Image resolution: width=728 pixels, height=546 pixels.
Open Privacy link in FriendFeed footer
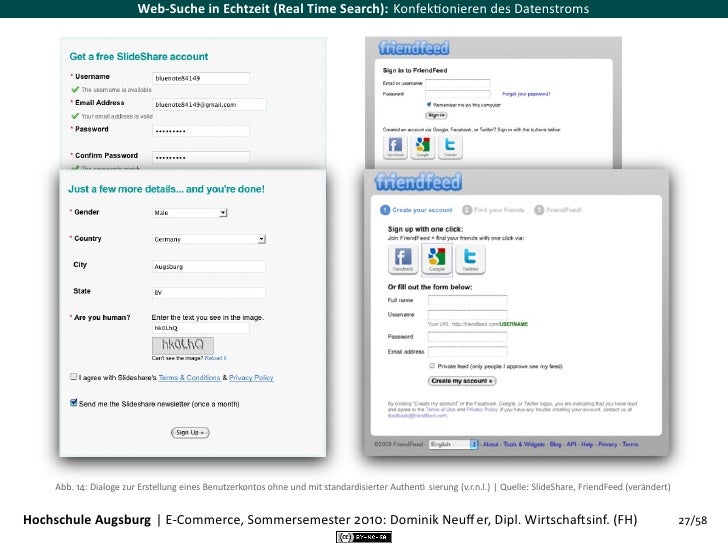pos(608,444)
